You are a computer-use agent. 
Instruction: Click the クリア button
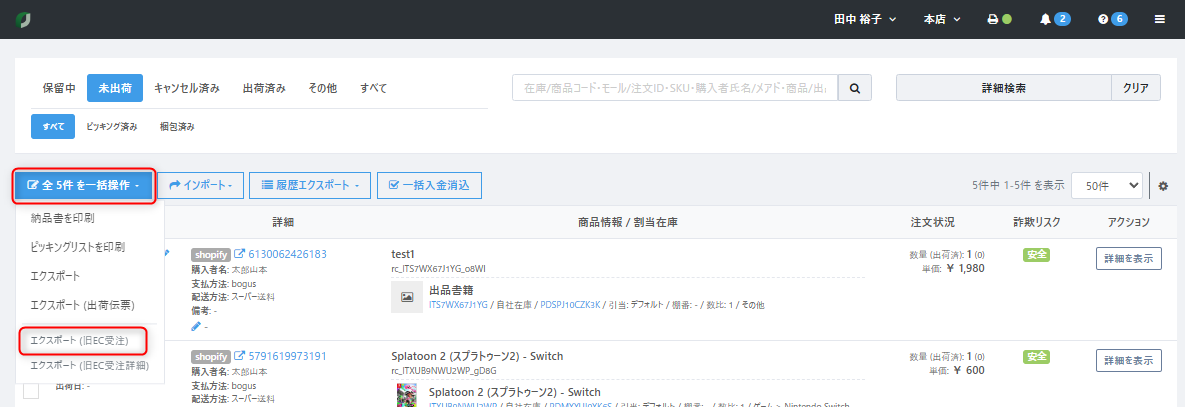[1136, 88]
